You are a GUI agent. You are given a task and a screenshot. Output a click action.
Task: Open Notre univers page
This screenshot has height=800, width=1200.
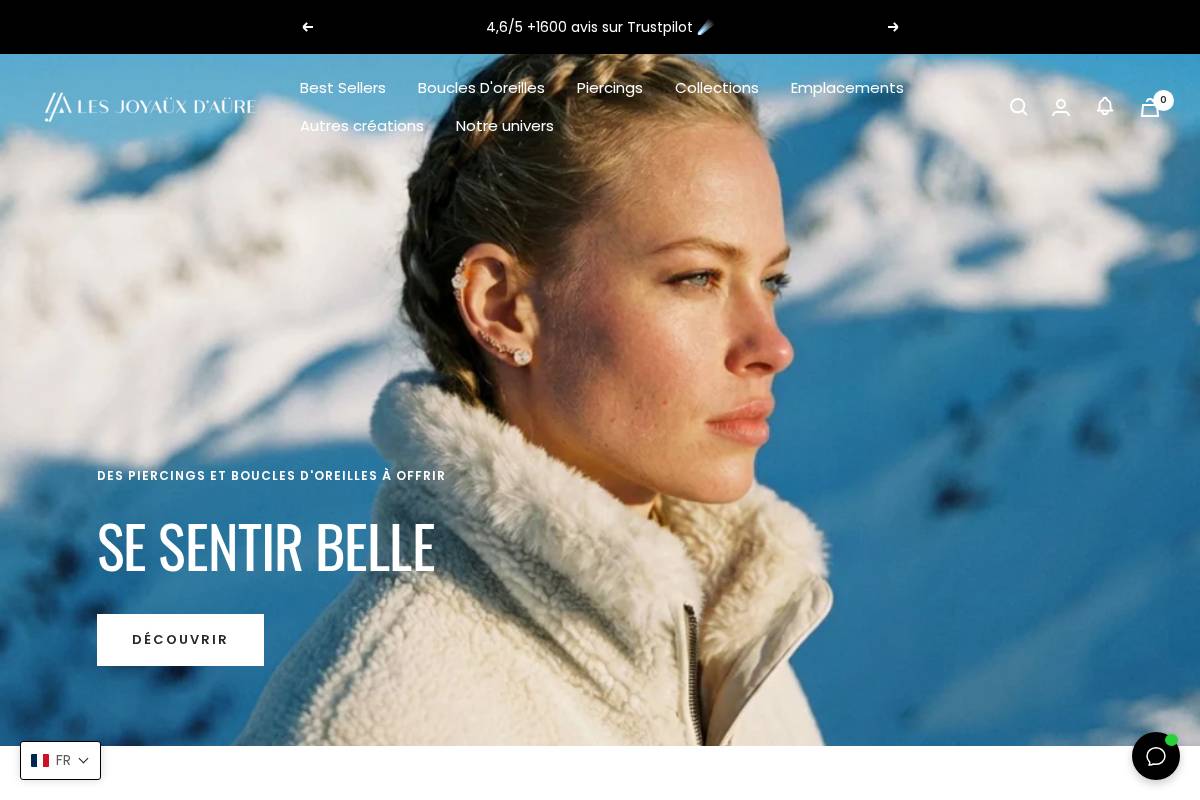click(505, 126)
